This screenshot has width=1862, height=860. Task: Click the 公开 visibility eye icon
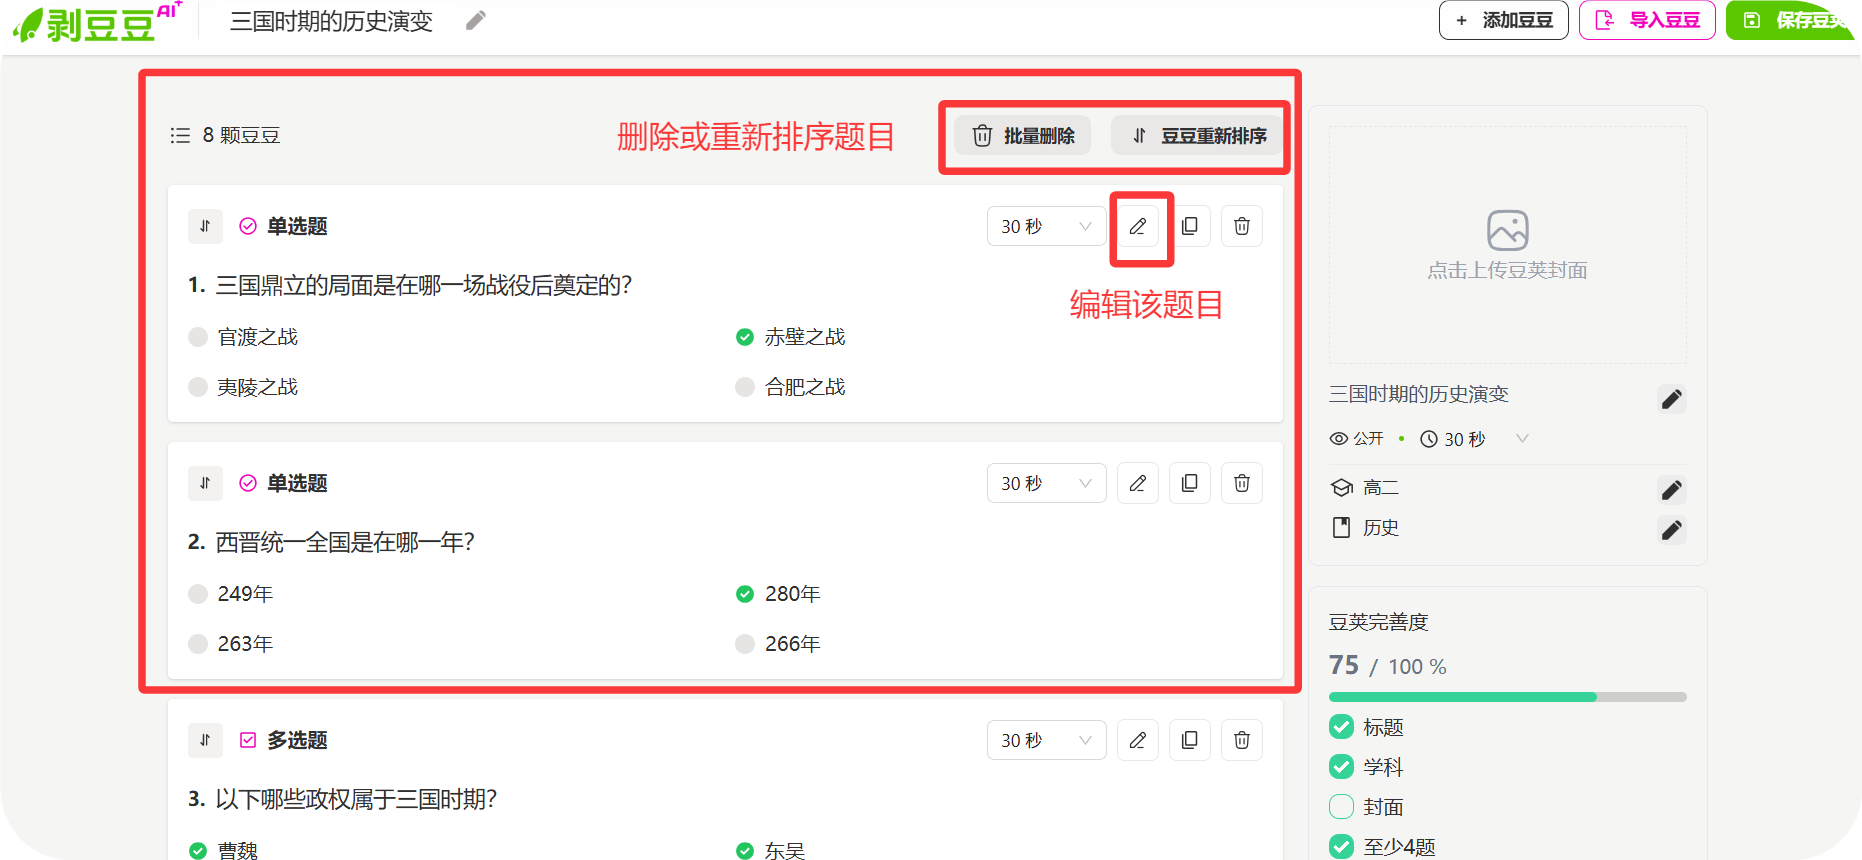1339,439
